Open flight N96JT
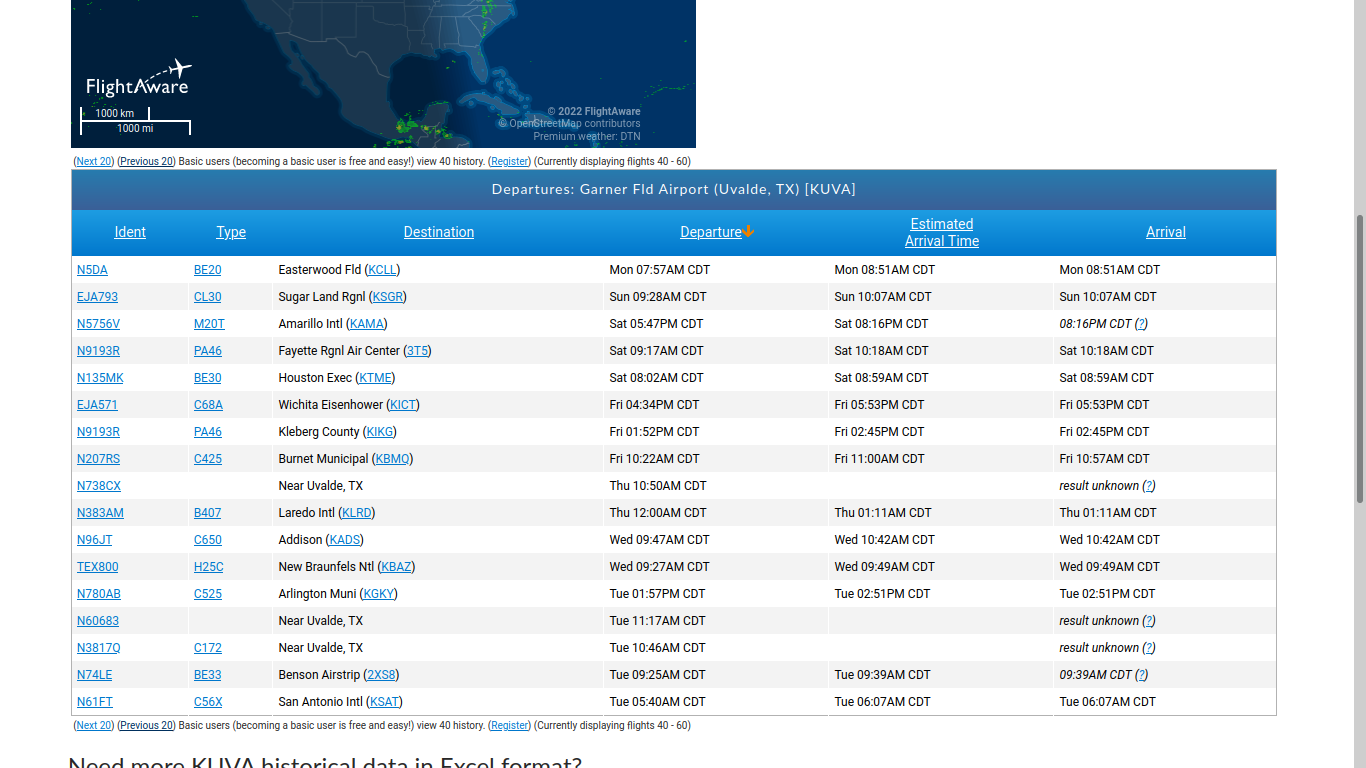Viewport: 1366px width, 768px height. point(95,540)
